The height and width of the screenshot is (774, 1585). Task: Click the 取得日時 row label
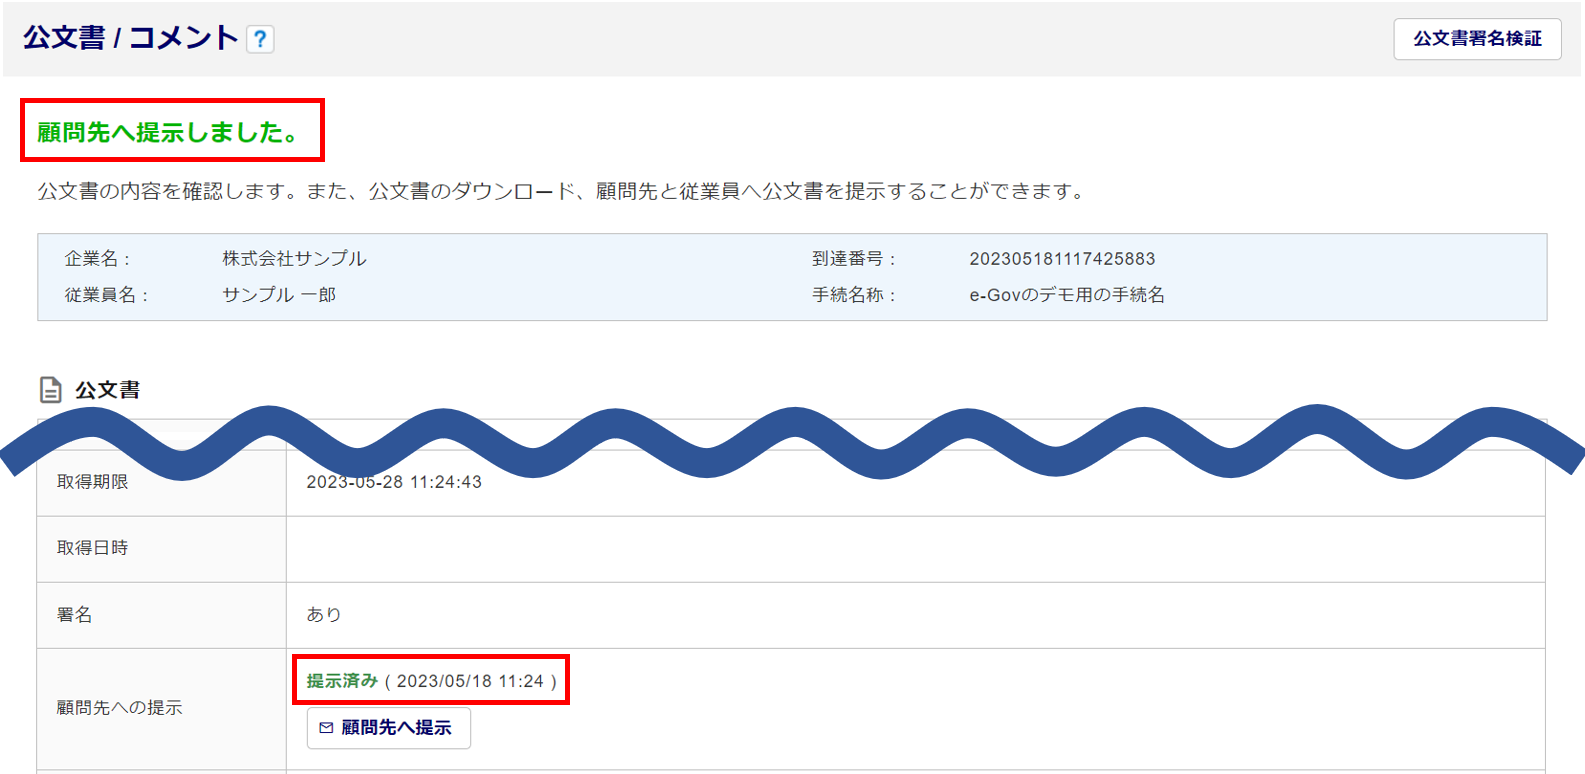coord(93,548)
